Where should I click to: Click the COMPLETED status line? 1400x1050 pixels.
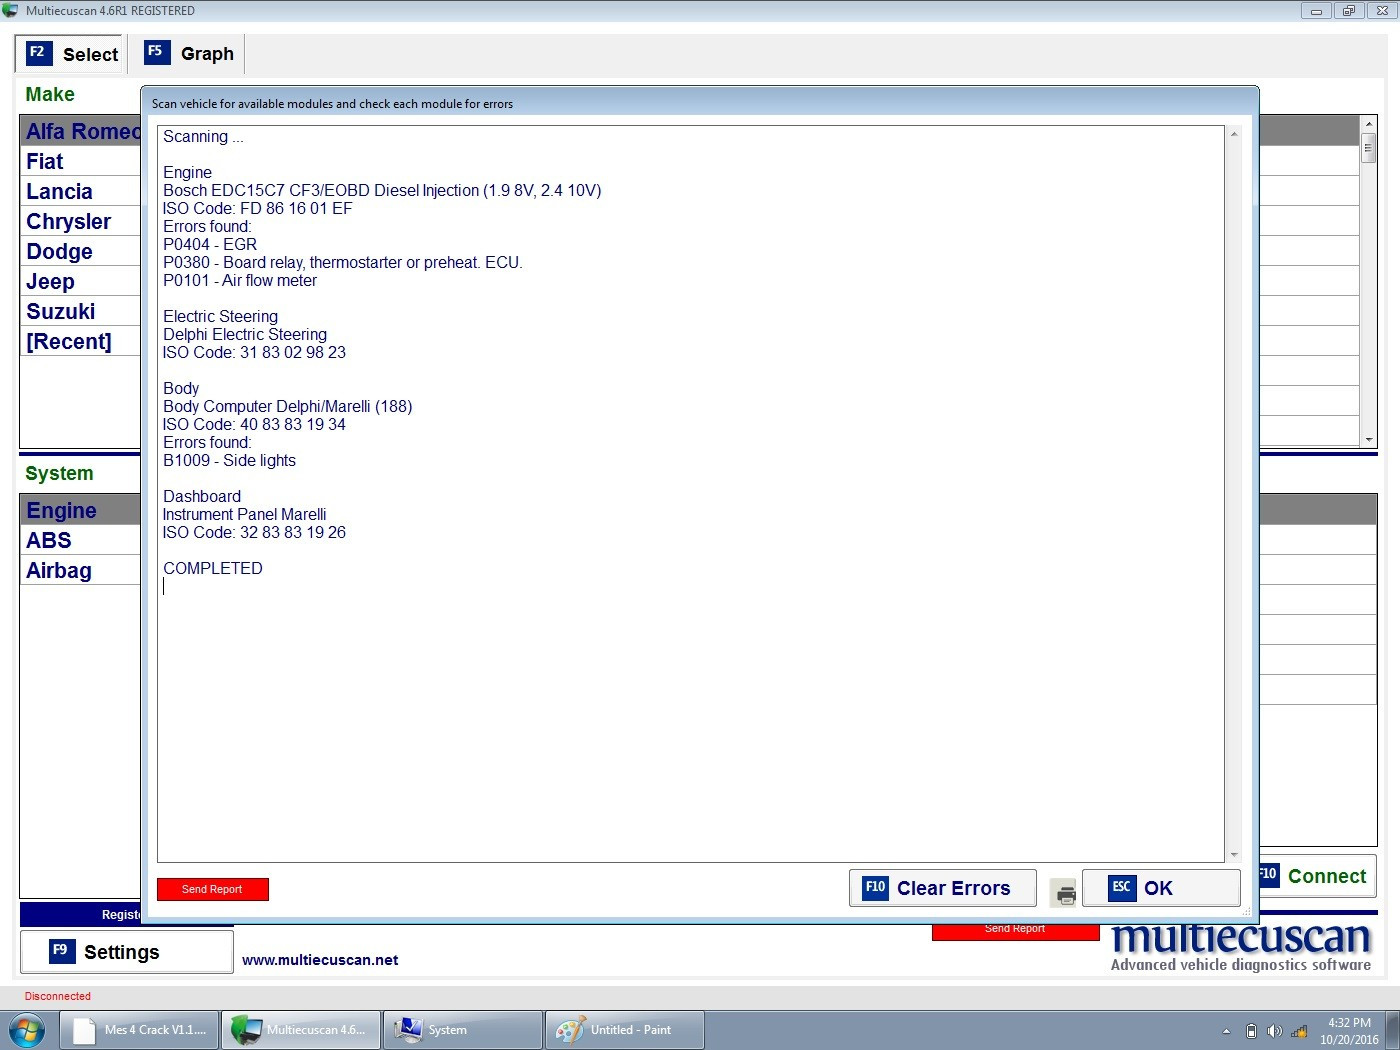[x=213, y=568]
